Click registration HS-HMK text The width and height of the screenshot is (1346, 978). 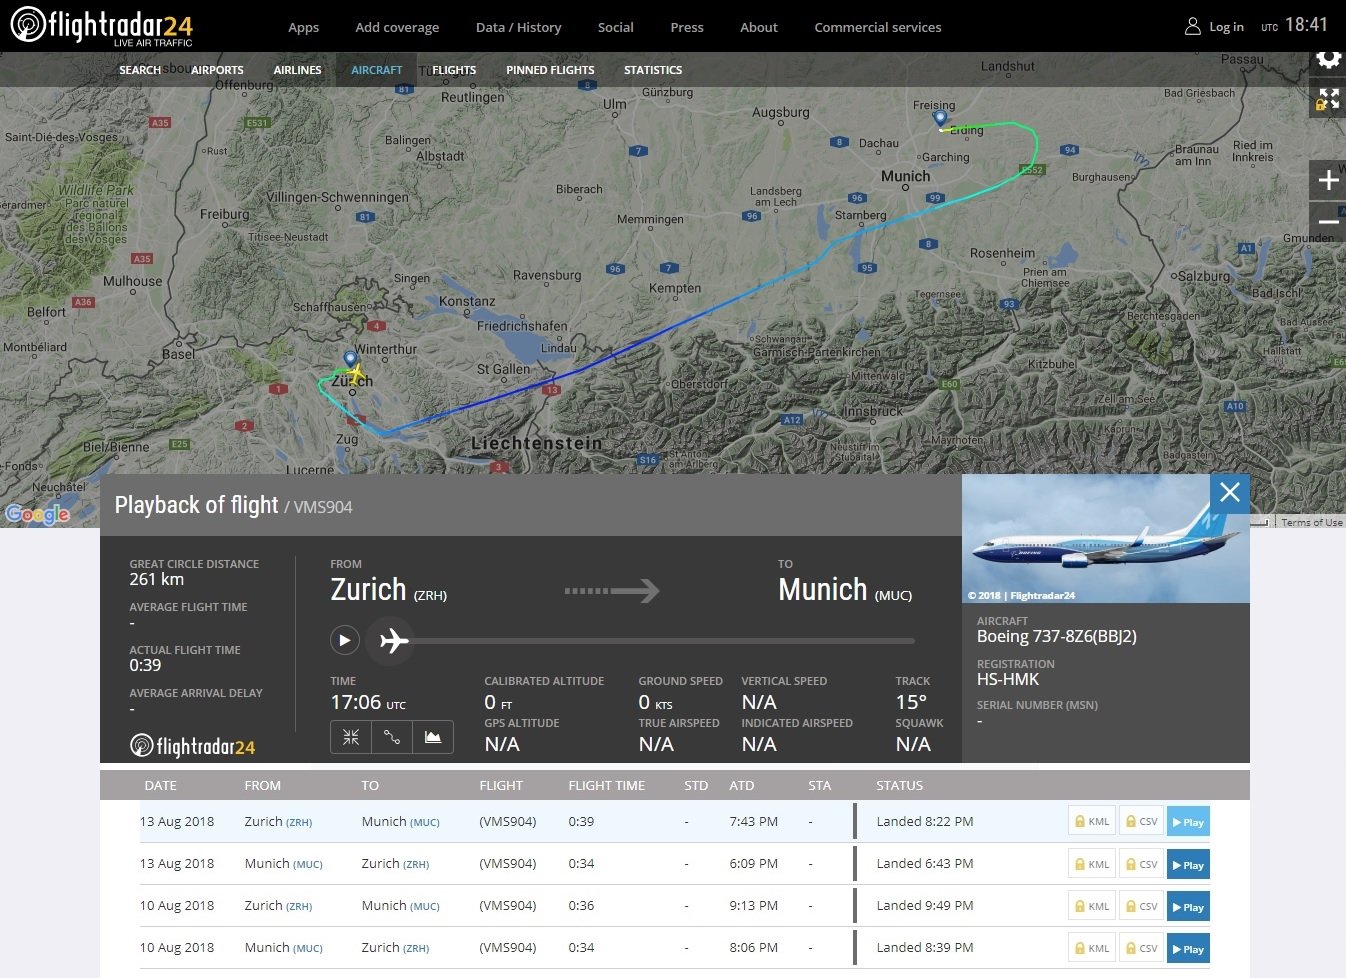tap(1008, 680)
